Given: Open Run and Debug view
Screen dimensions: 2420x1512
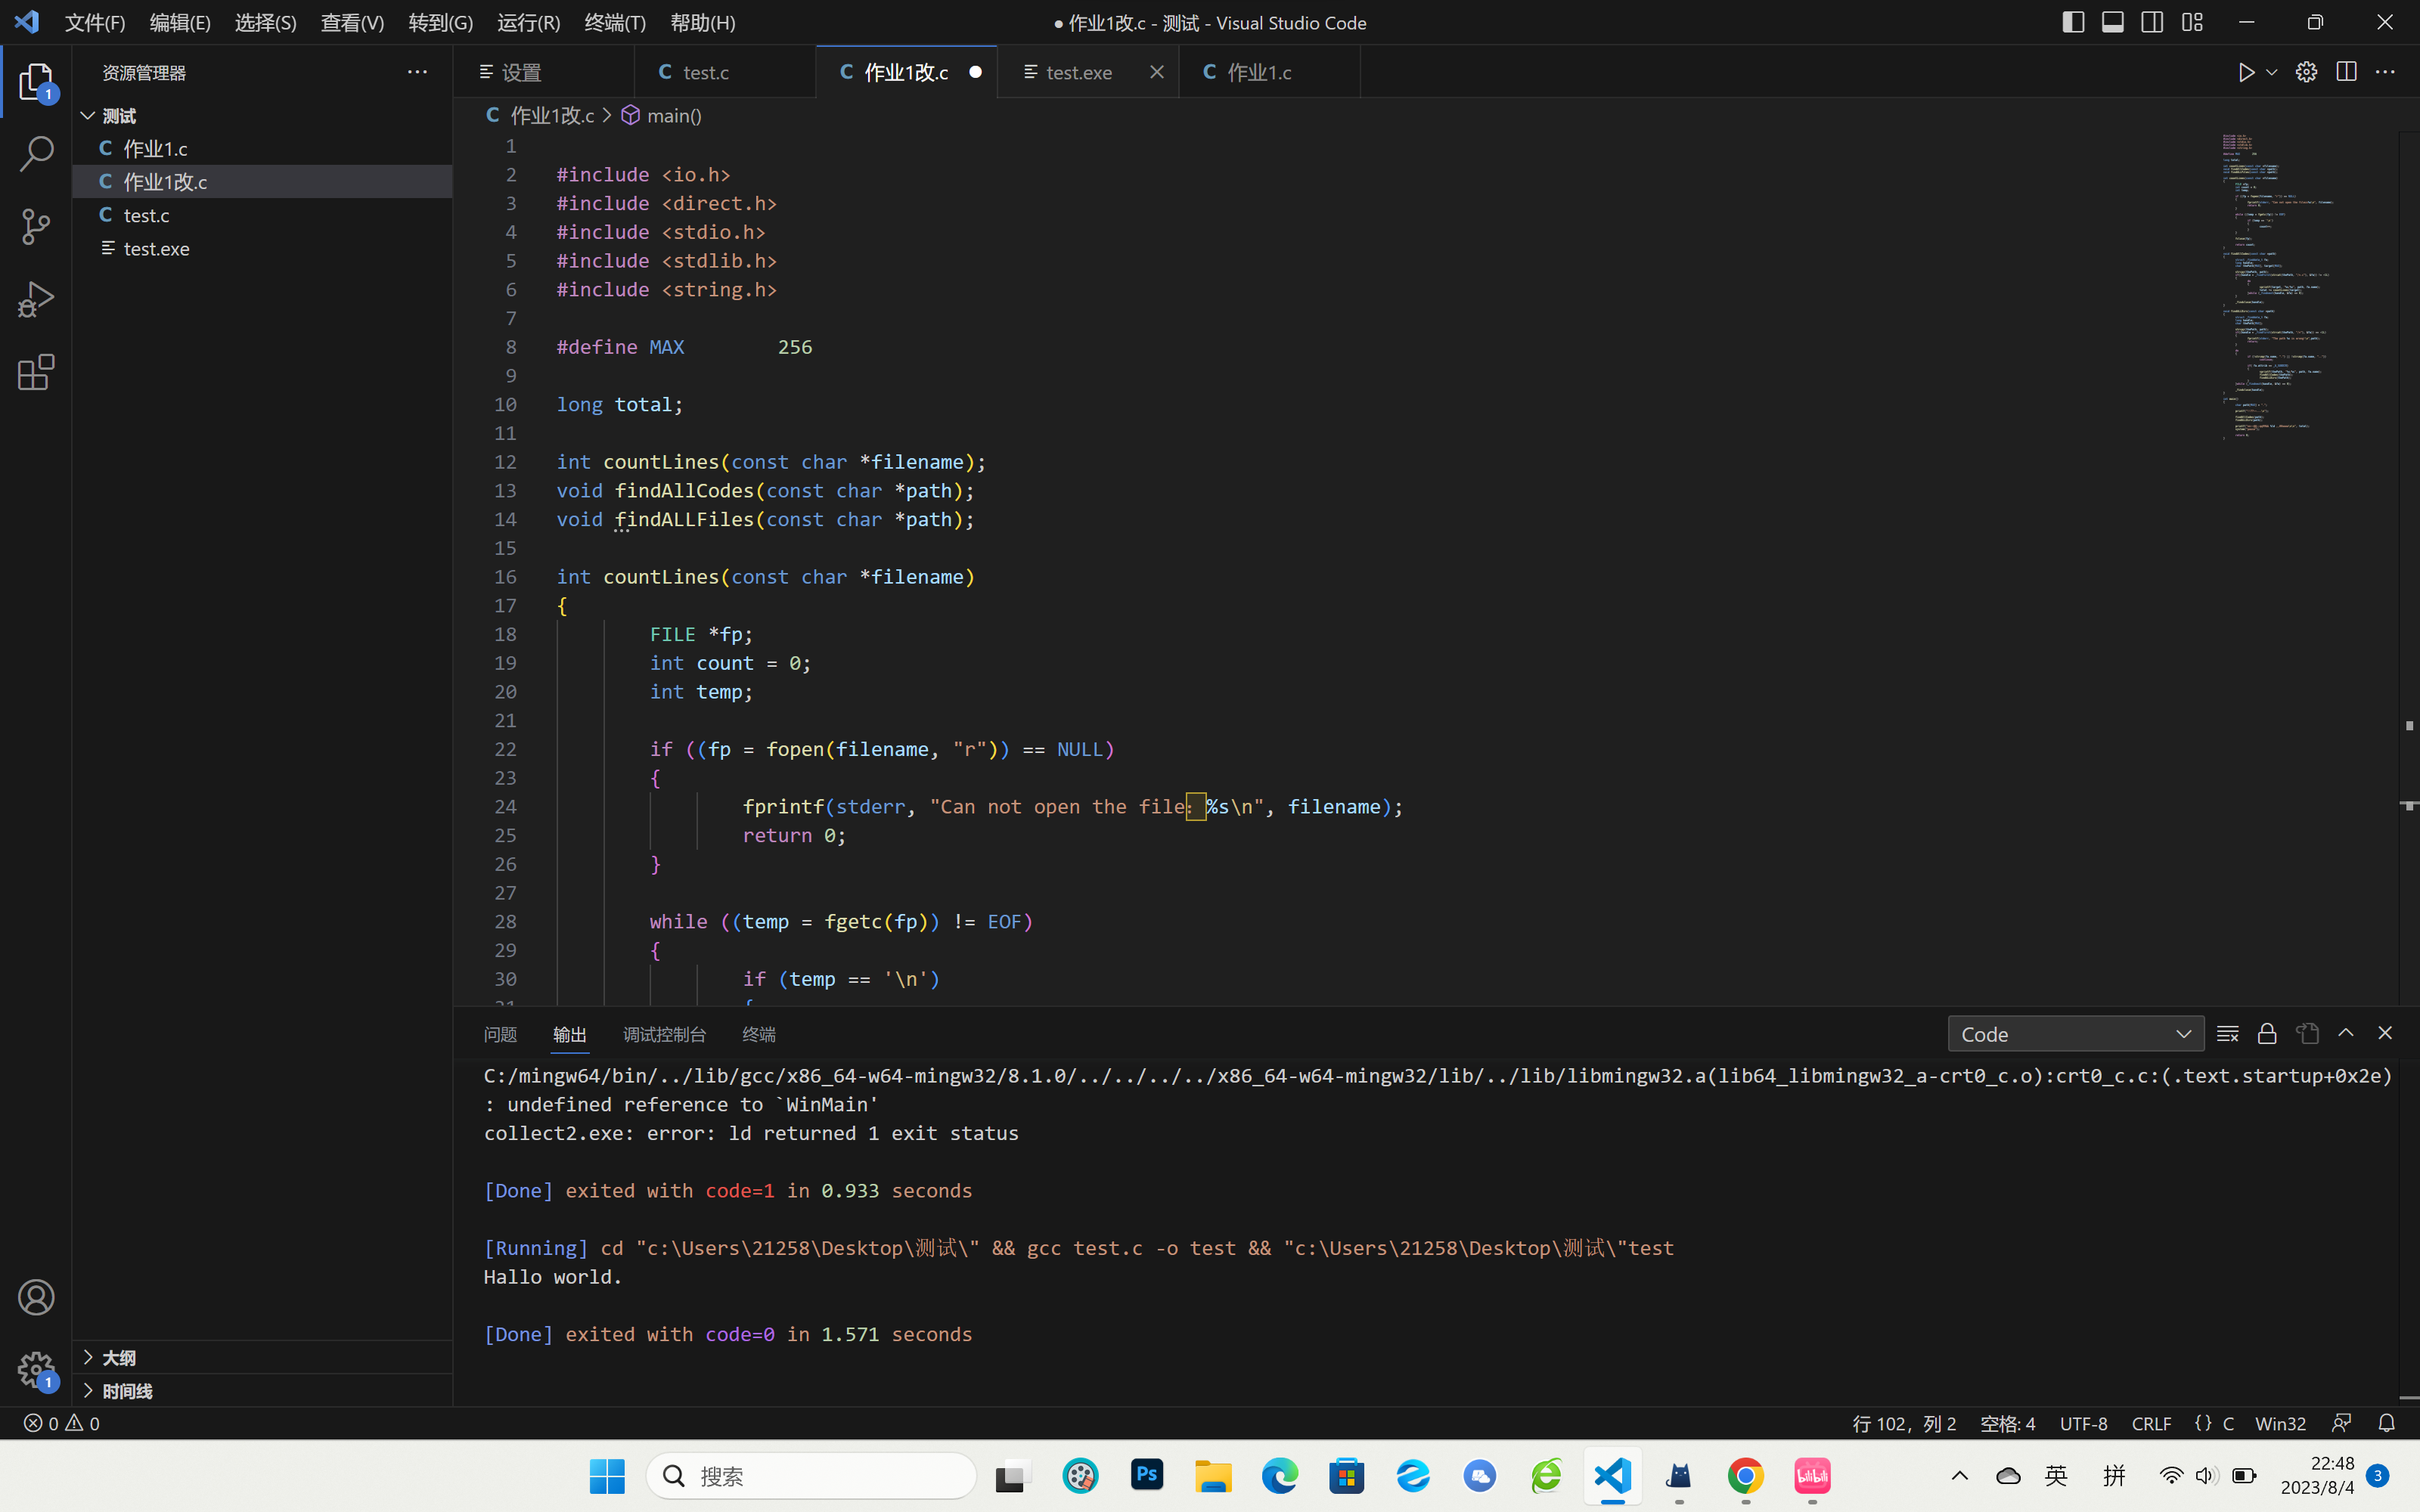Looking at the screenshot, I should [36, 299].
